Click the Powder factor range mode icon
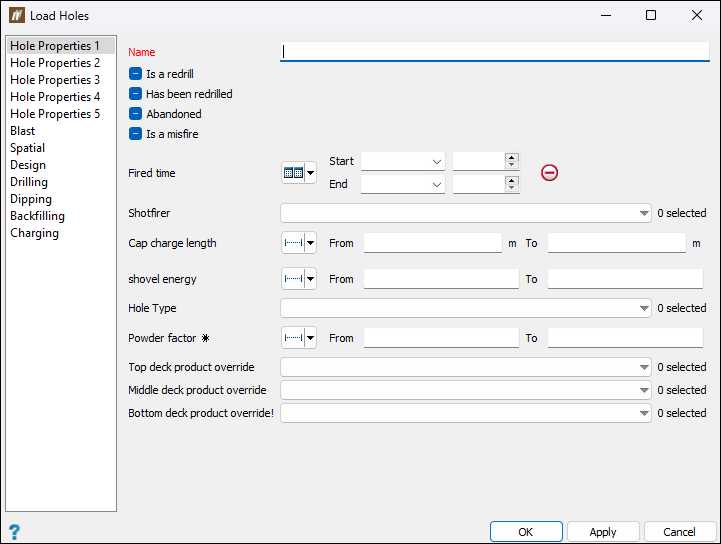721x544 pixels. pos(298,338)
